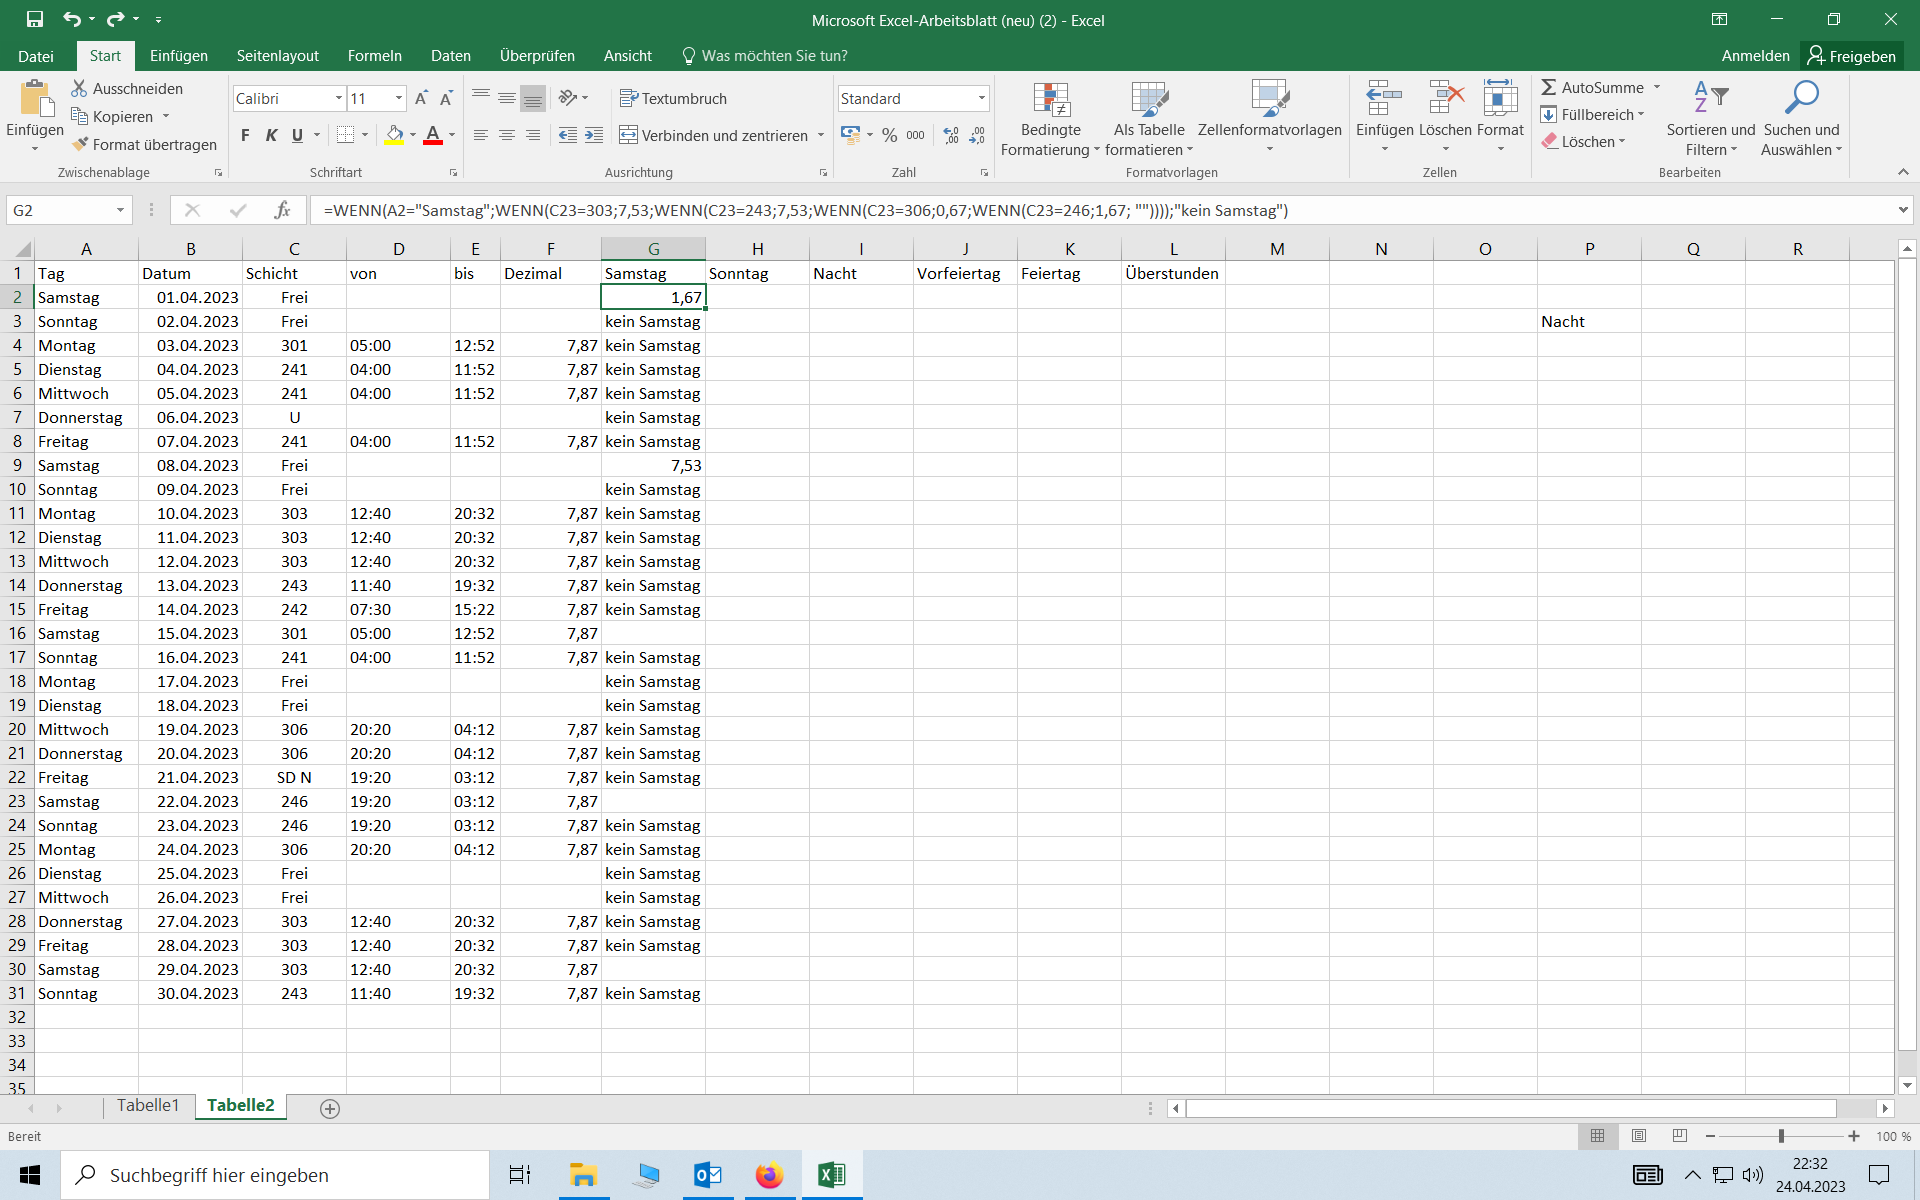The image size is (1920, 1200).
Task: Click the Name Box showing G2
Action: point(60,210)
